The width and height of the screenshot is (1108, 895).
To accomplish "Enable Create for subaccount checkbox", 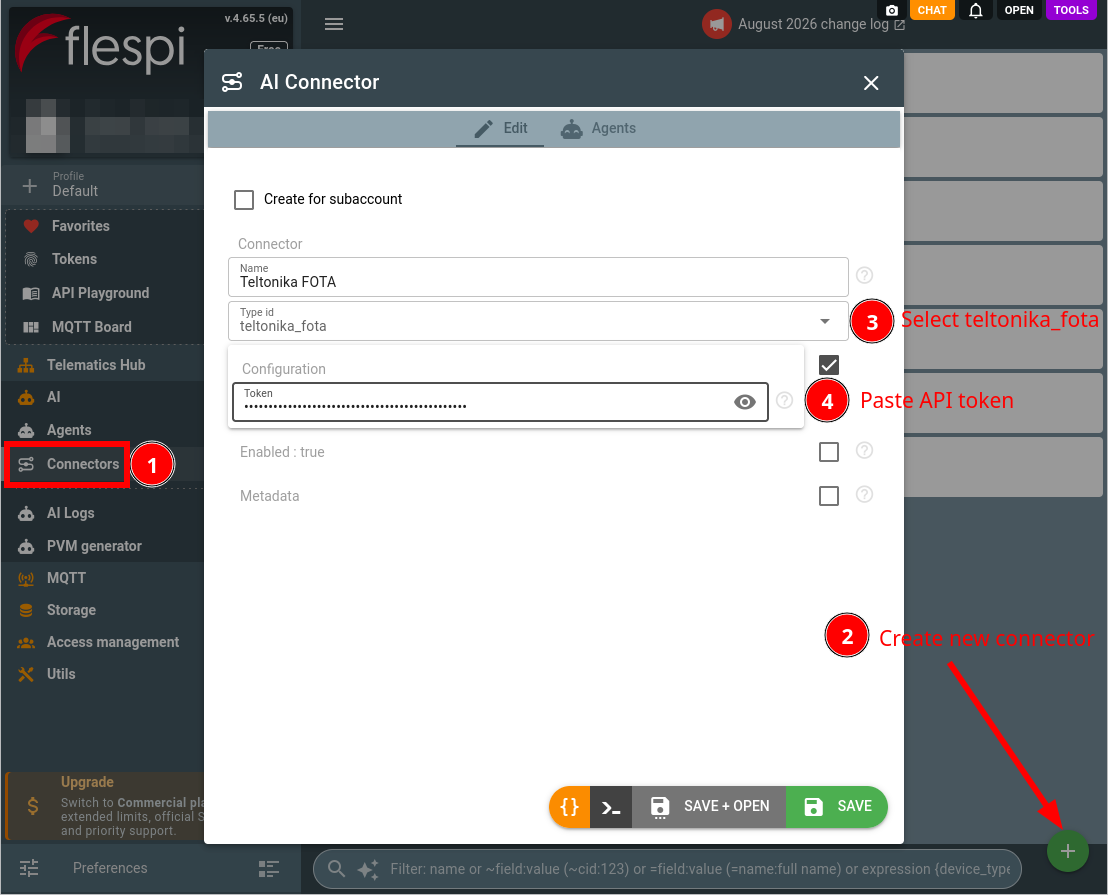I will click(x=244, y=199).
